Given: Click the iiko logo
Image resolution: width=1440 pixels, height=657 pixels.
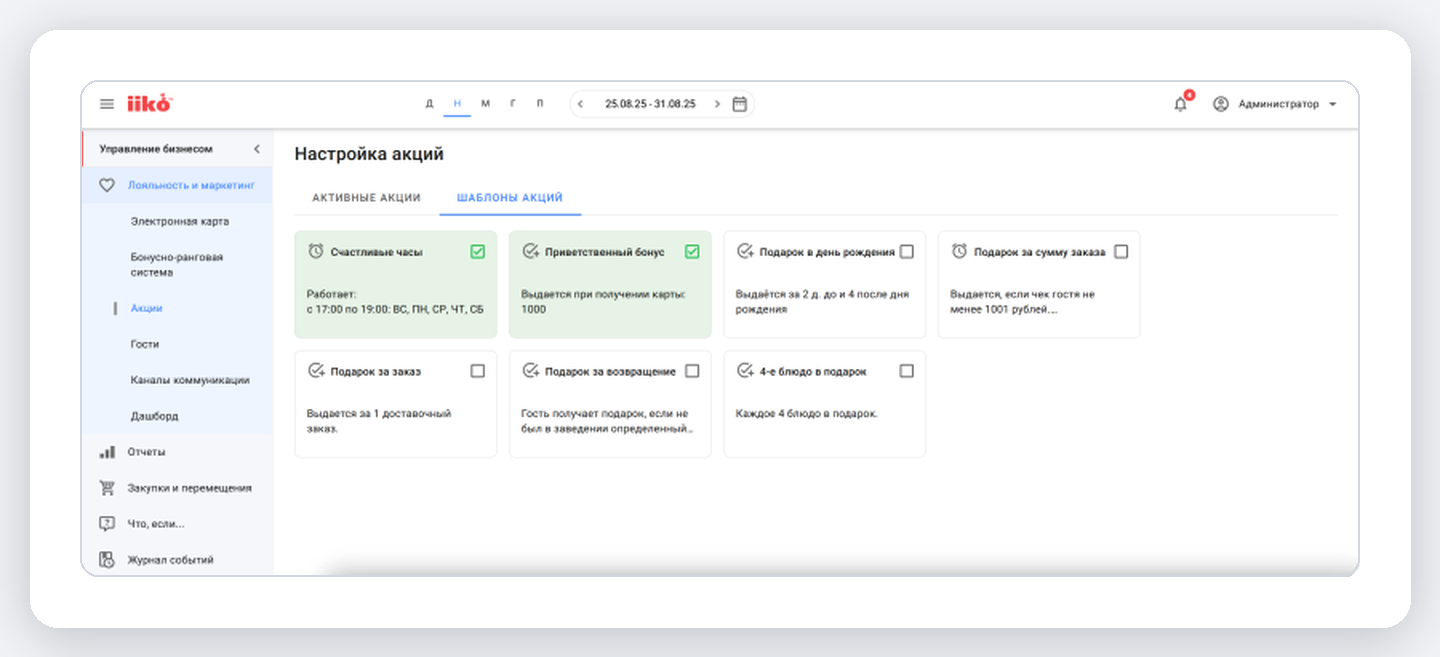Looking at the screenshot, I should click(x=150, y=103).
